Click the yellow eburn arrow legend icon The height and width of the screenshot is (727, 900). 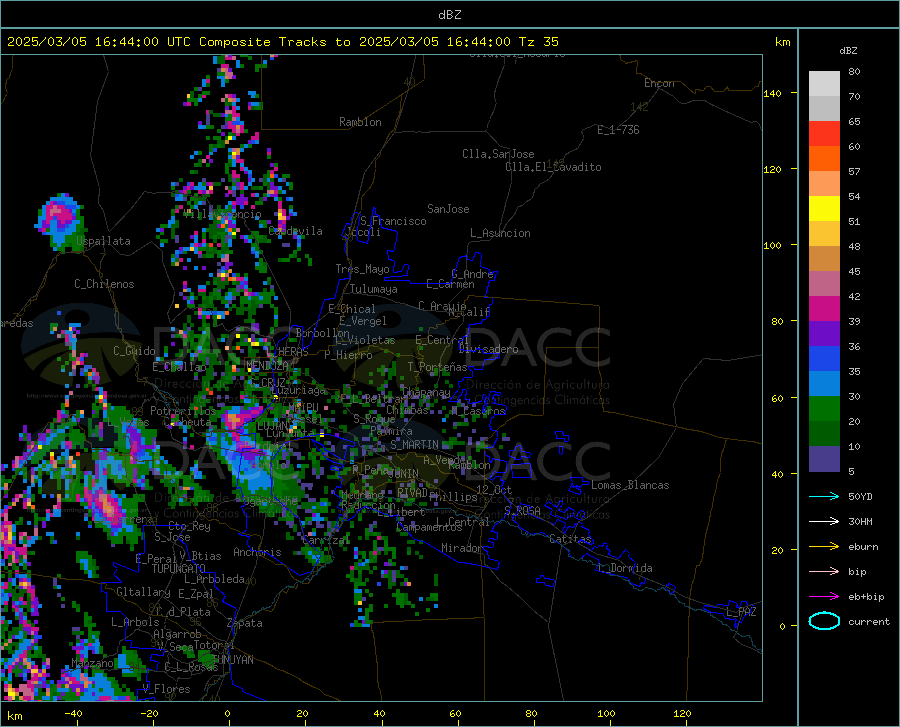824,547
